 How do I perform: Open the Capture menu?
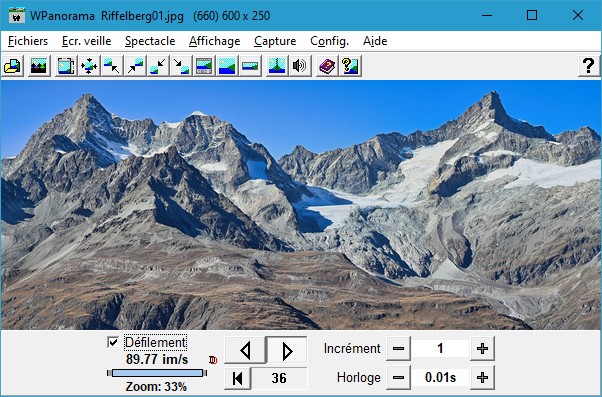275,41
